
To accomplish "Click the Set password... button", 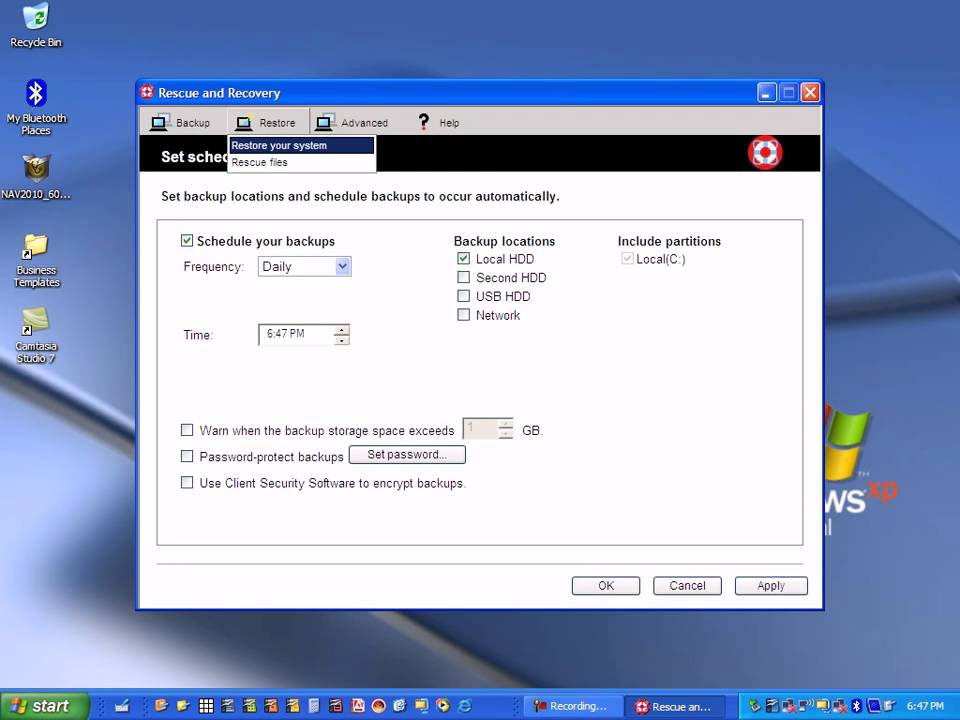I will click(x=407, y=455).
